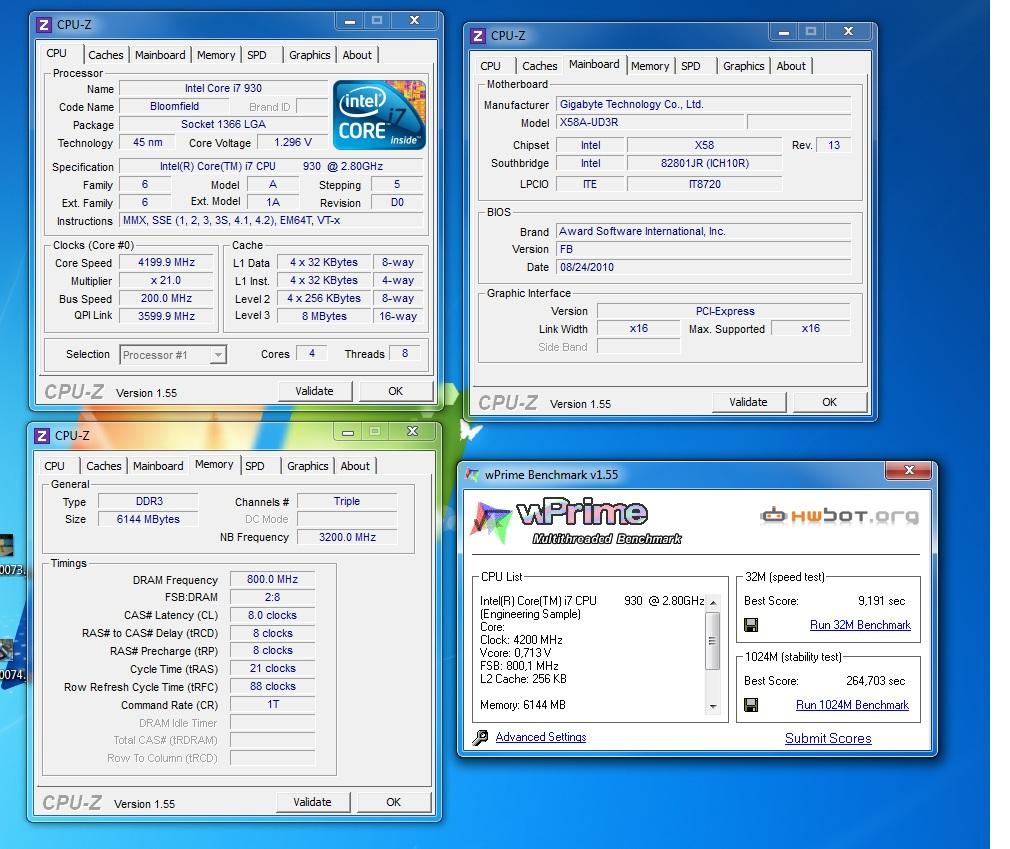Click the HWBOT.org logo in wPrime
Viewport: 1010px width, 849px height.
click(x=839, y=515)
